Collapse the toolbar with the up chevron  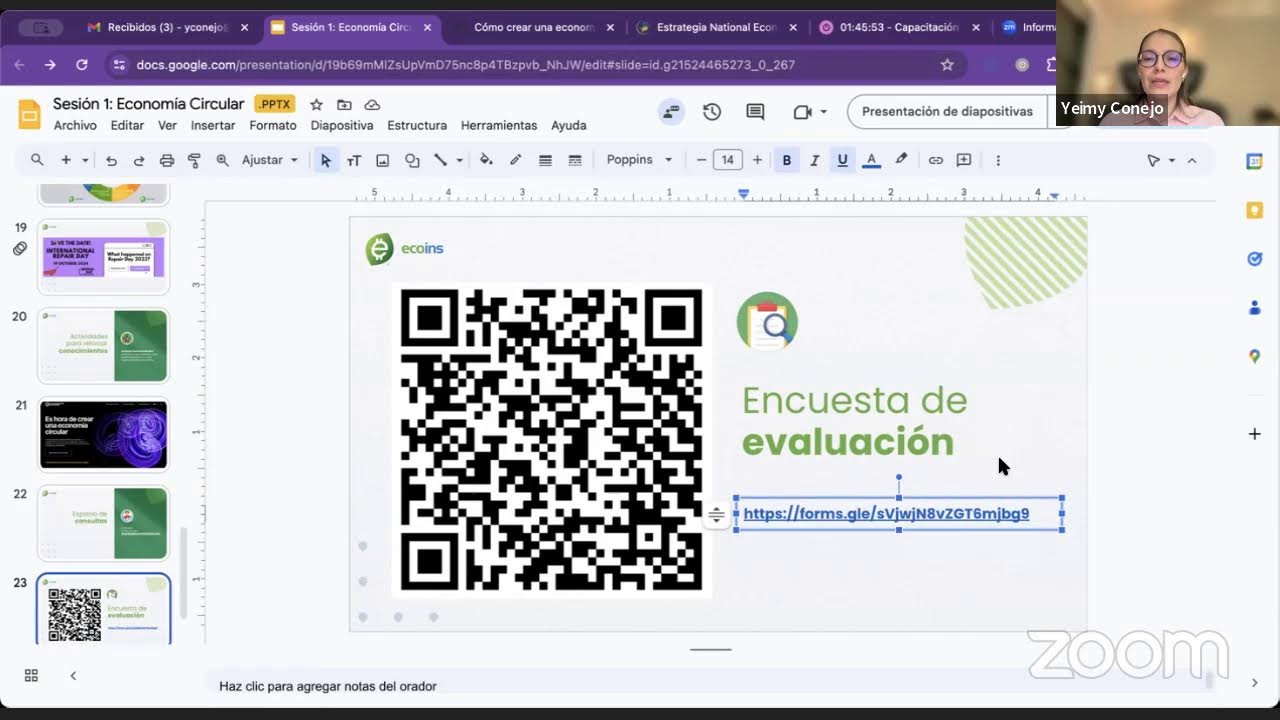click(1192, 160)
